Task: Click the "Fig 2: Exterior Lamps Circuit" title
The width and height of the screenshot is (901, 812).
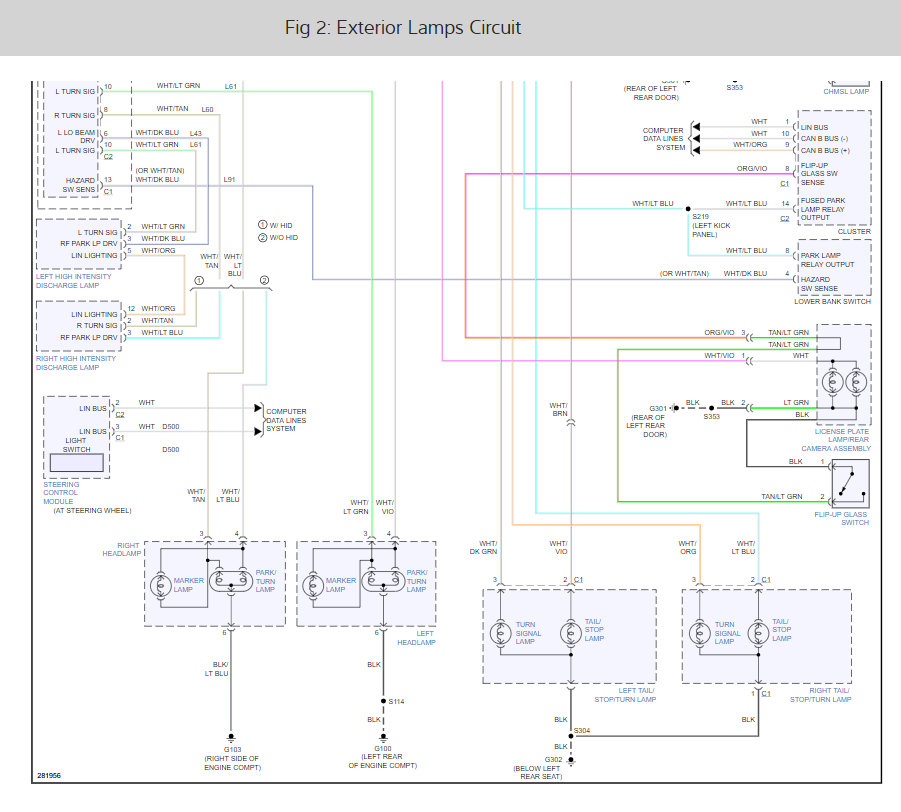Action: coord(403,28)
